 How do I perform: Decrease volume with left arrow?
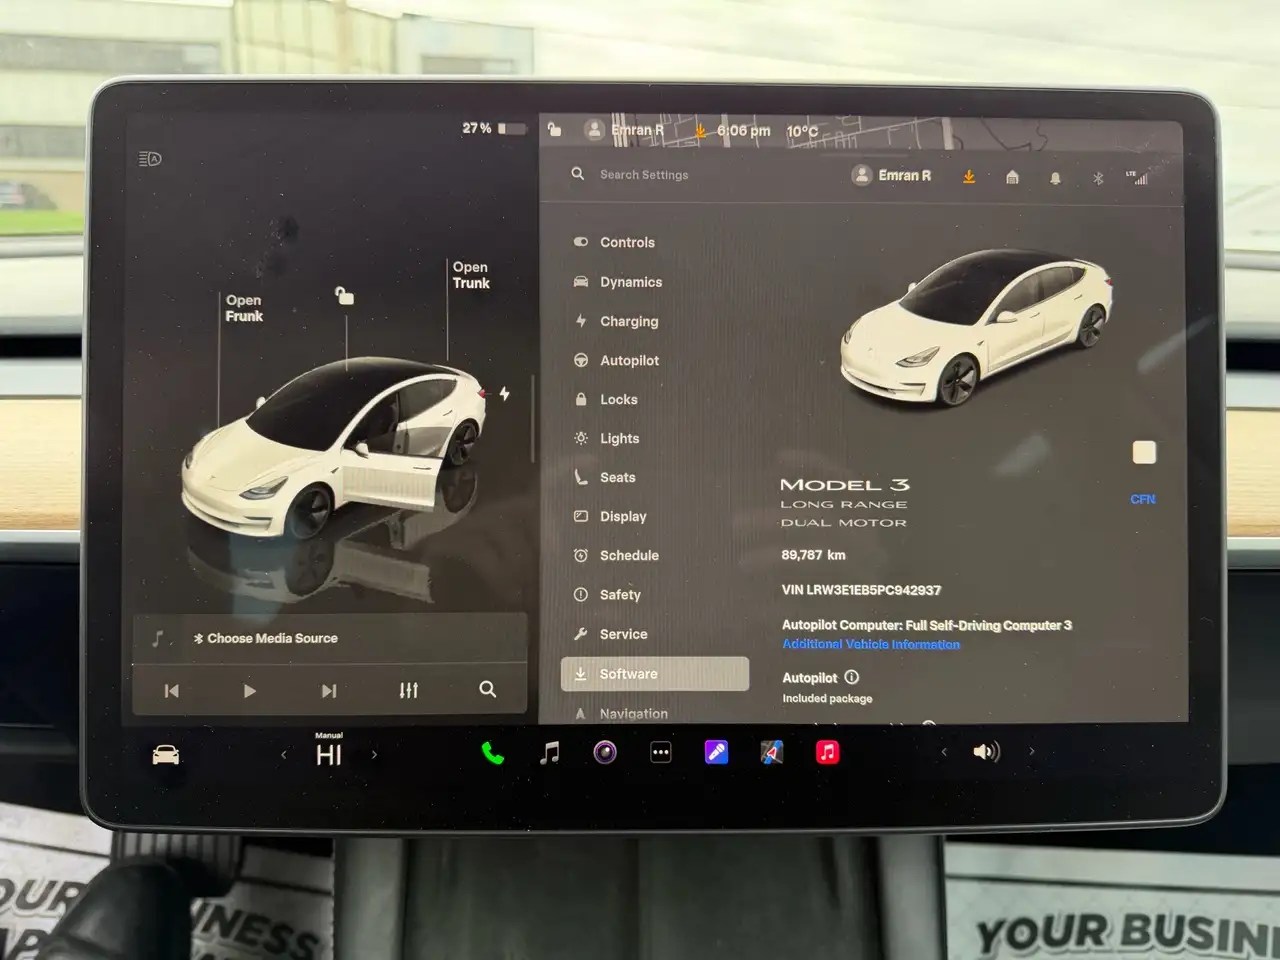(944, 752)
